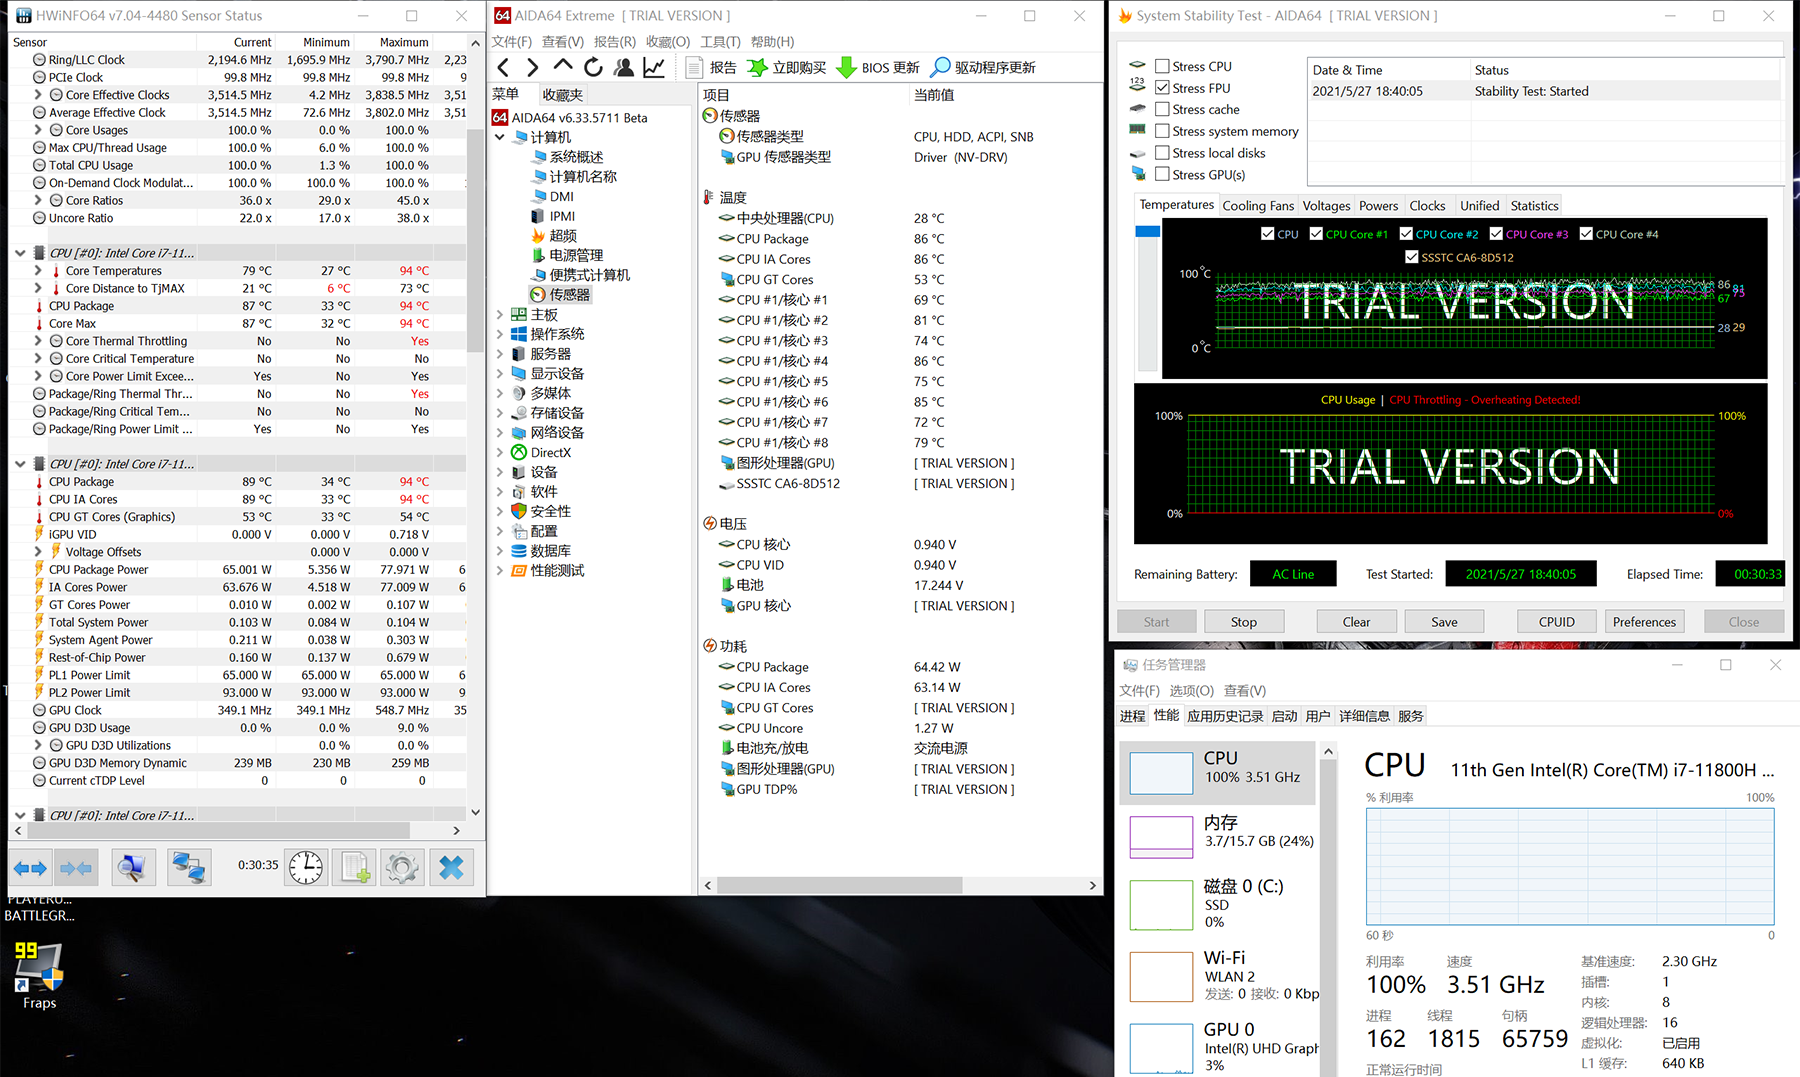This screenshot has width=1800, height=1077.
Task: Click HWiNFO expand-left arrows icon
Action: (30, 868)
